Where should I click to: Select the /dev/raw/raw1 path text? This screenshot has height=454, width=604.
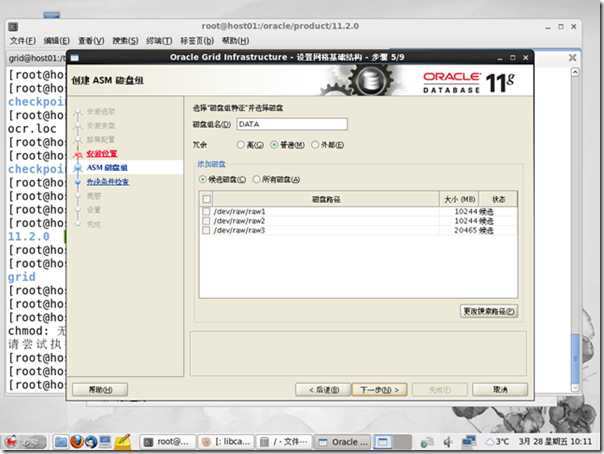(x=240, y=211)
